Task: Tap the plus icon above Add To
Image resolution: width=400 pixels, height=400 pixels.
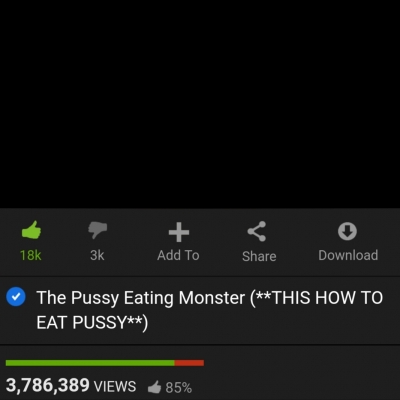Action: (179, 232)
